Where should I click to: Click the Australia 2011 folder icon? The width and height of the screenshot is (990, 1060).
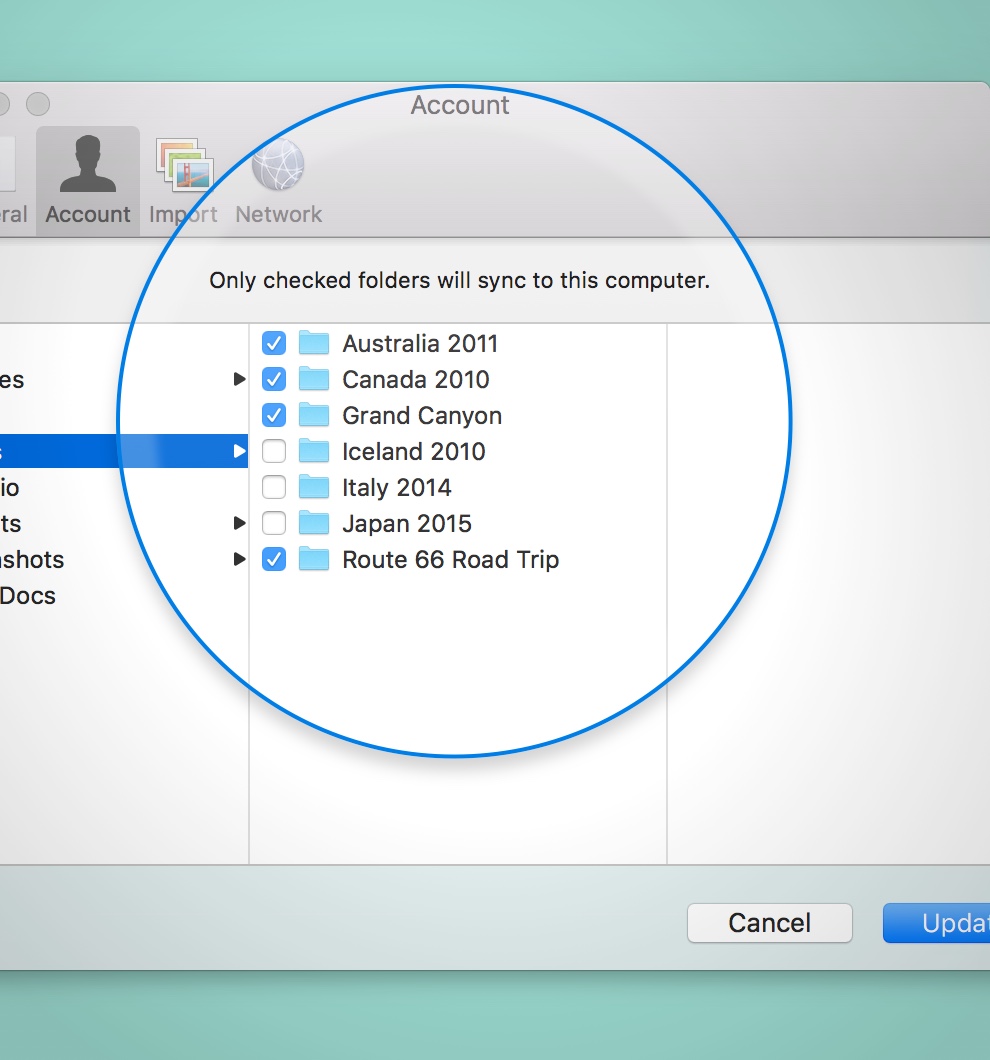click(x=314, y=344)
